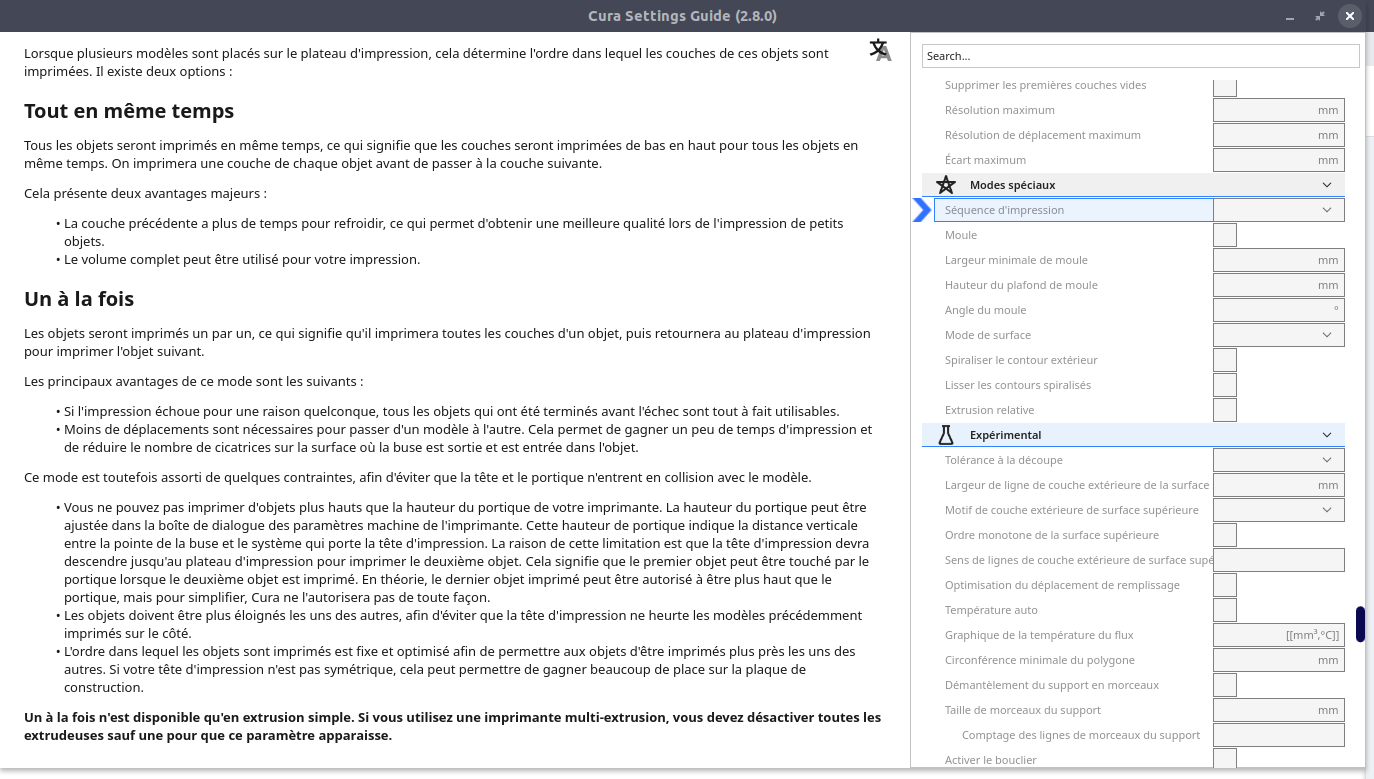Click Comptage des lignes de morceaux field
The height and width of the screenshot is (779, 1374).
click(x=1279, y=735)
